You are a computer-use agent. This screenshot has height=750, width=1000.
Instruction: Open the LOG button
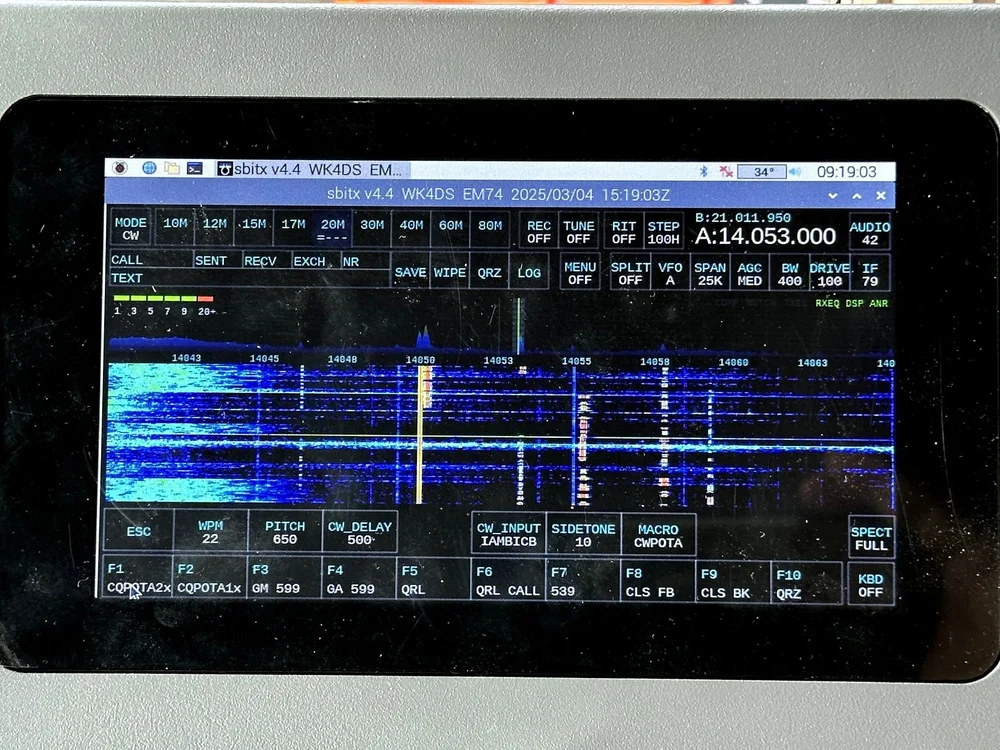pos(529,273)
